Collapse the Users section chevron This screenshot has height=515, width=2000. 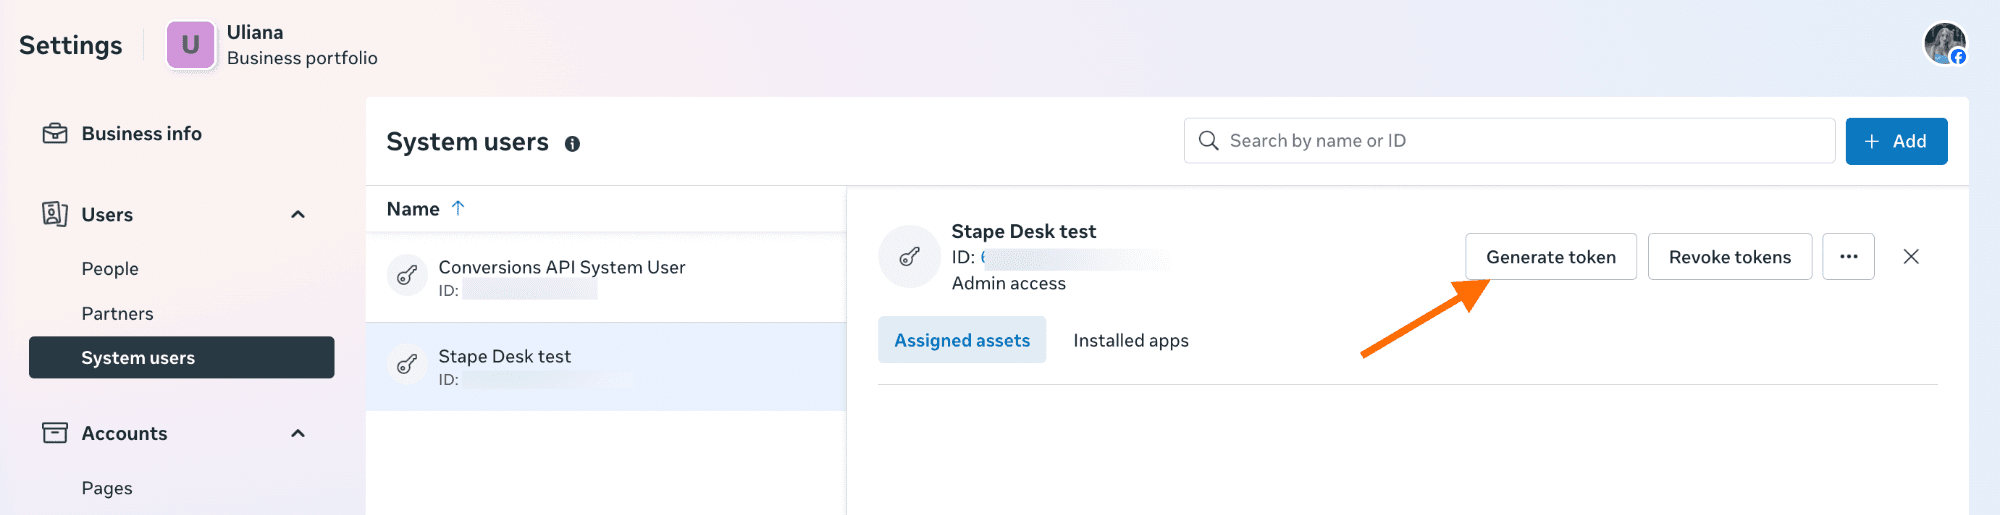298,215
